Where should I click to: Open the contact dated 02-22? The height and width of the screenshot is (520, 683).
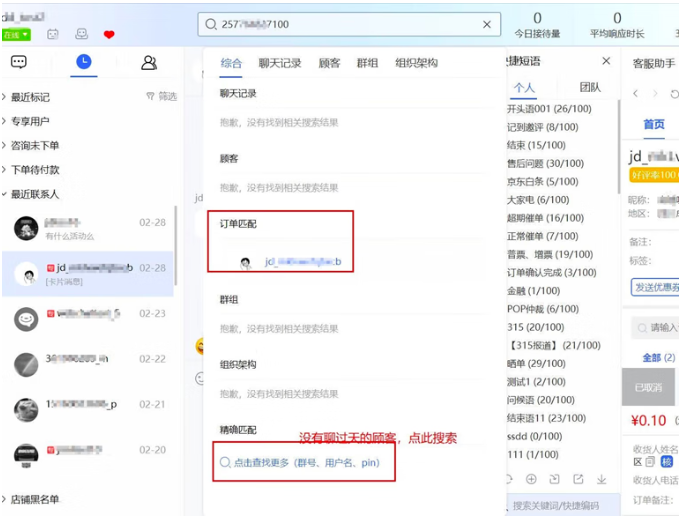(88, 365)
